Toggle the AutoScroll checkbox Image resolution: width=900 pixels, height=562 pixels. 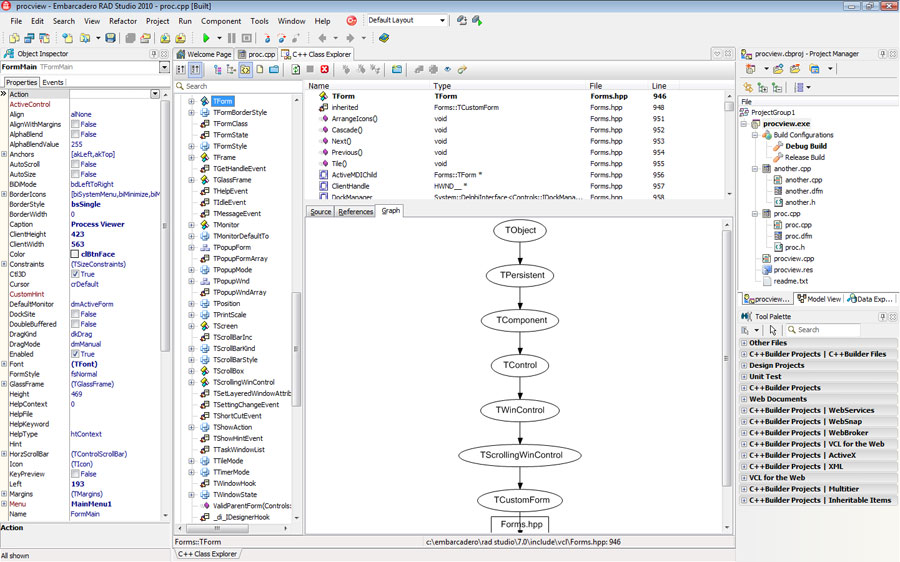(x=75, y=164)
